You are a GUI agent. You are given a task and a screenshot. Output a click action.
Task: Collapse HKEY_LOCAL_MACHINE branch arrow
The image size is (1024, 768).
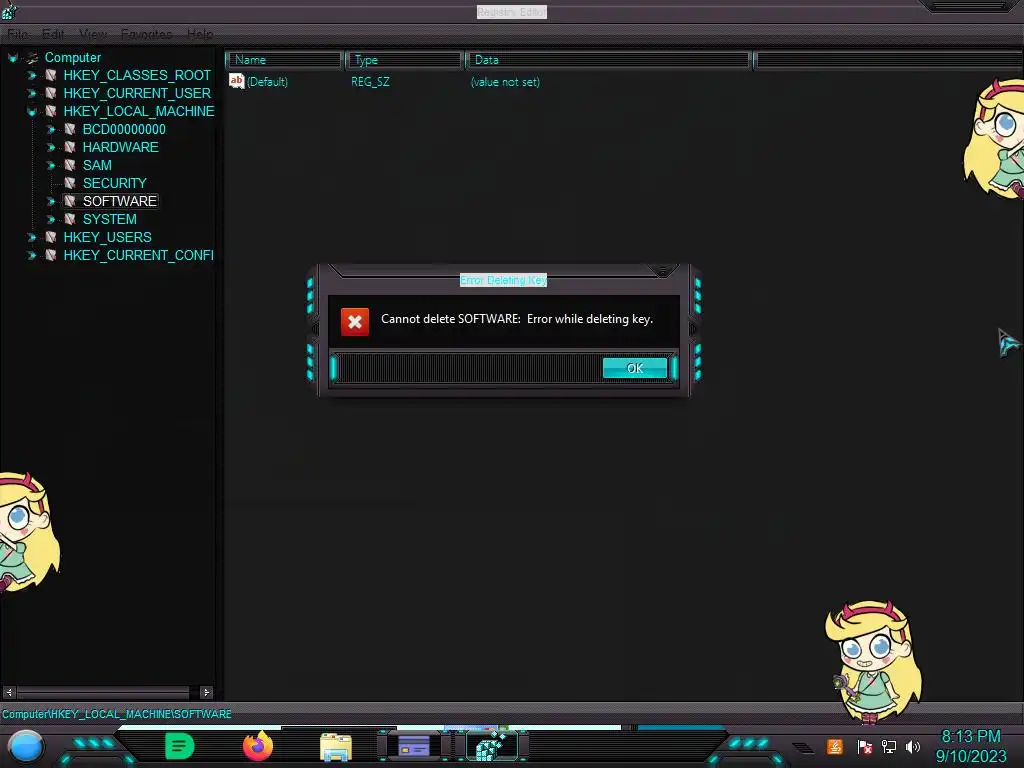(x=31, y=112)
